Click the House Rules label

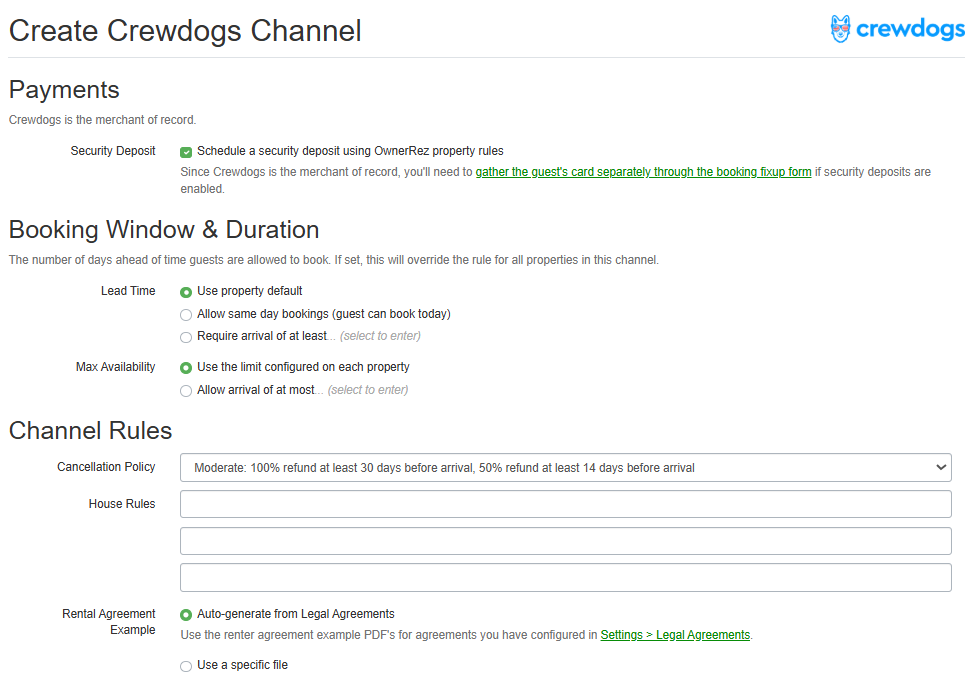coord(122,504)
